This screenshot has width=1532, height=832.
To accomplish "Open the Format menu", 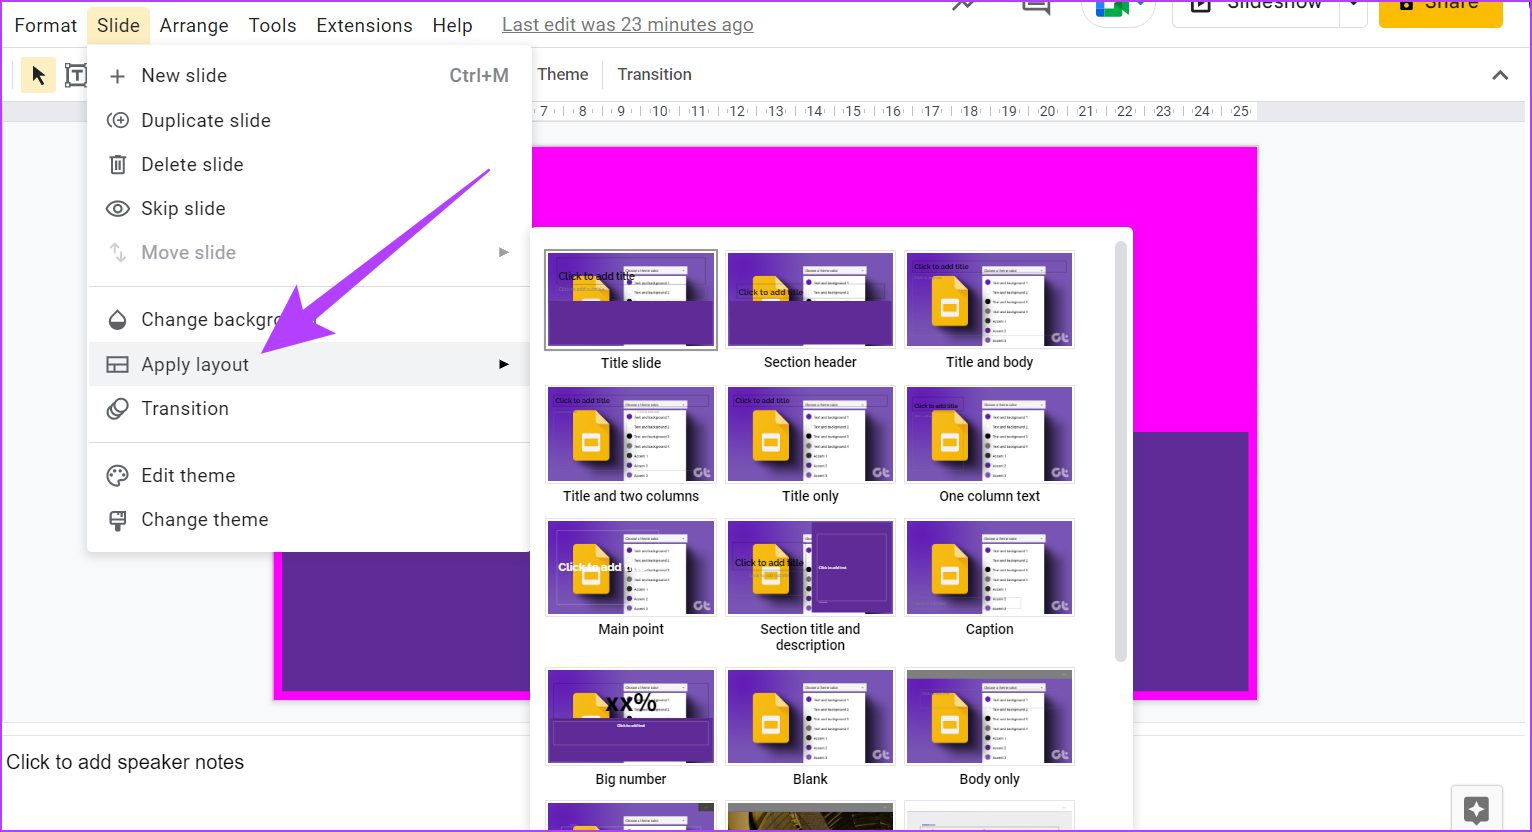I will 45,25.
